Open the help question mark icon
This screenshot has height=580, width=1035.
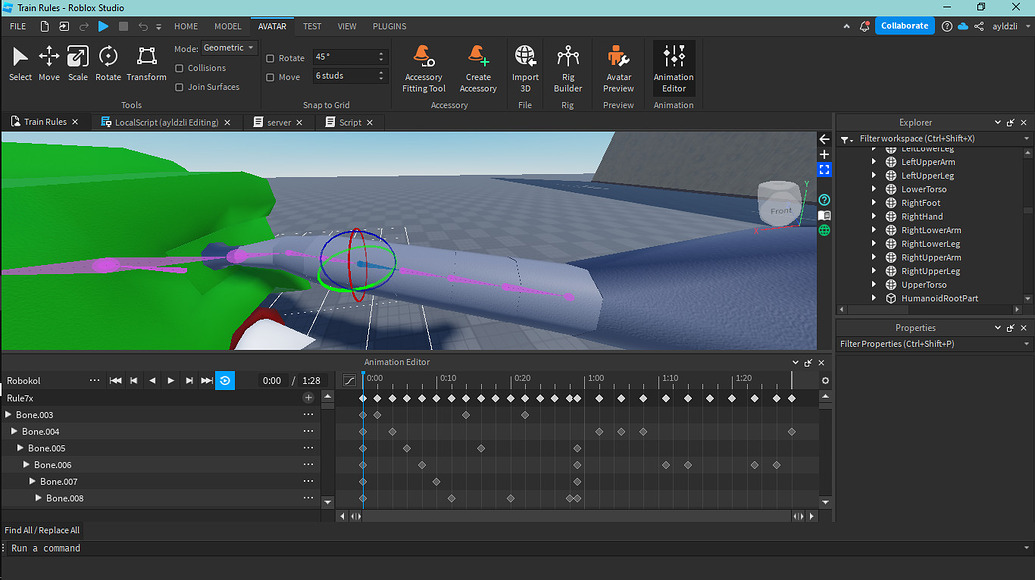click(x=947, y=26)
